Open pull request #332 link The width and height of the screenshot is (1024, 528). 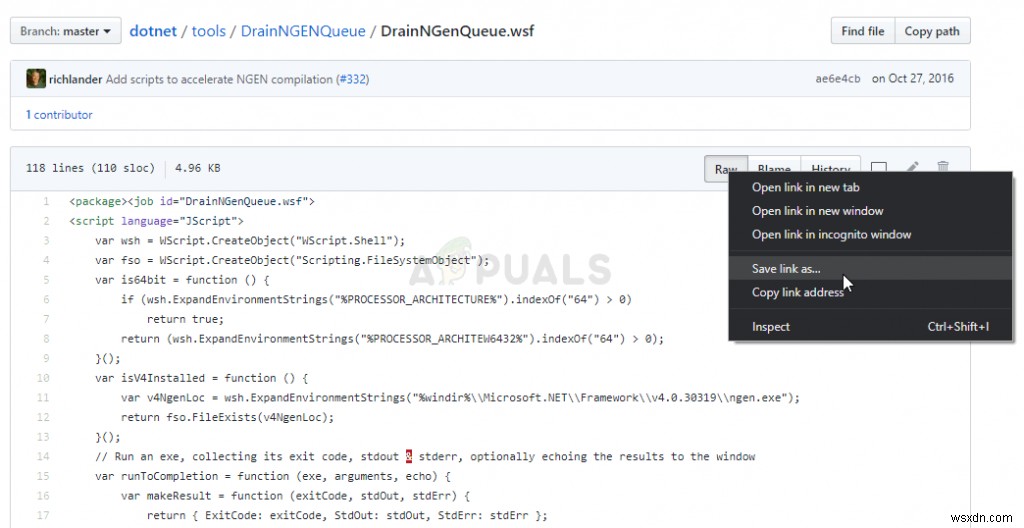353,79
